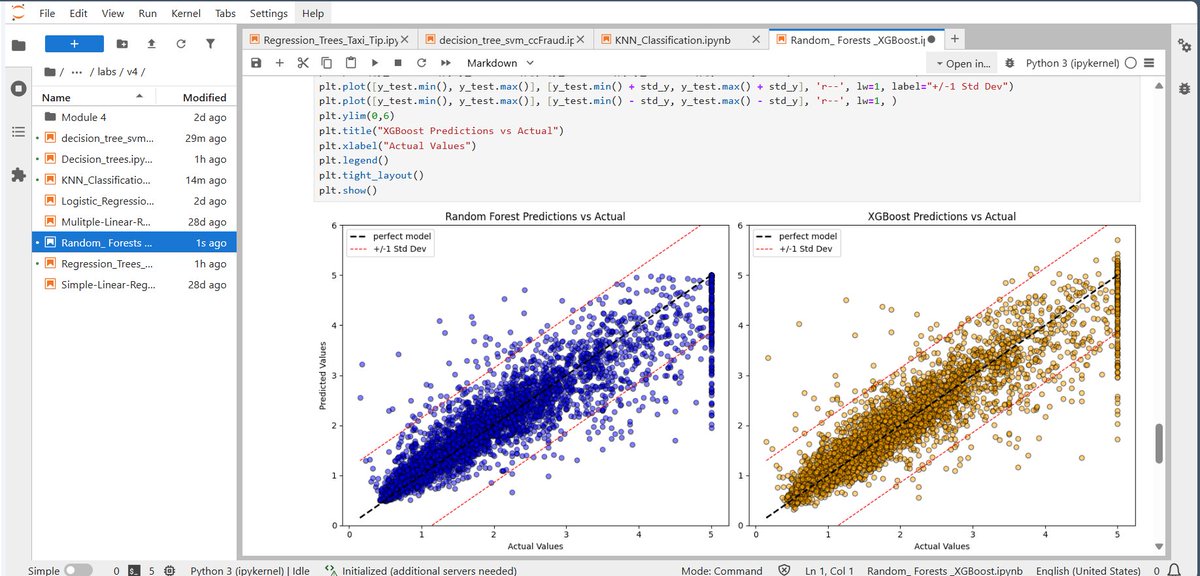Restart kernel and run all cells

click(445, 63)
